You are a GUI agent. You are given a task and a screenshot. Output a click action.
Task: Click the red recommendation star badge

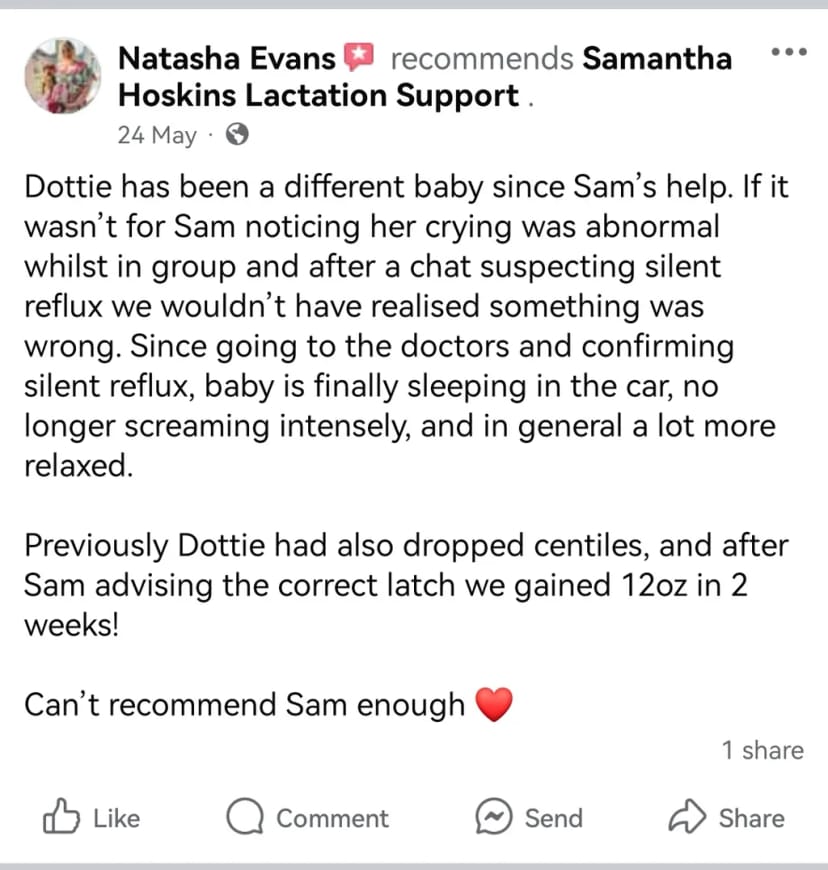[x=359, y=57]
